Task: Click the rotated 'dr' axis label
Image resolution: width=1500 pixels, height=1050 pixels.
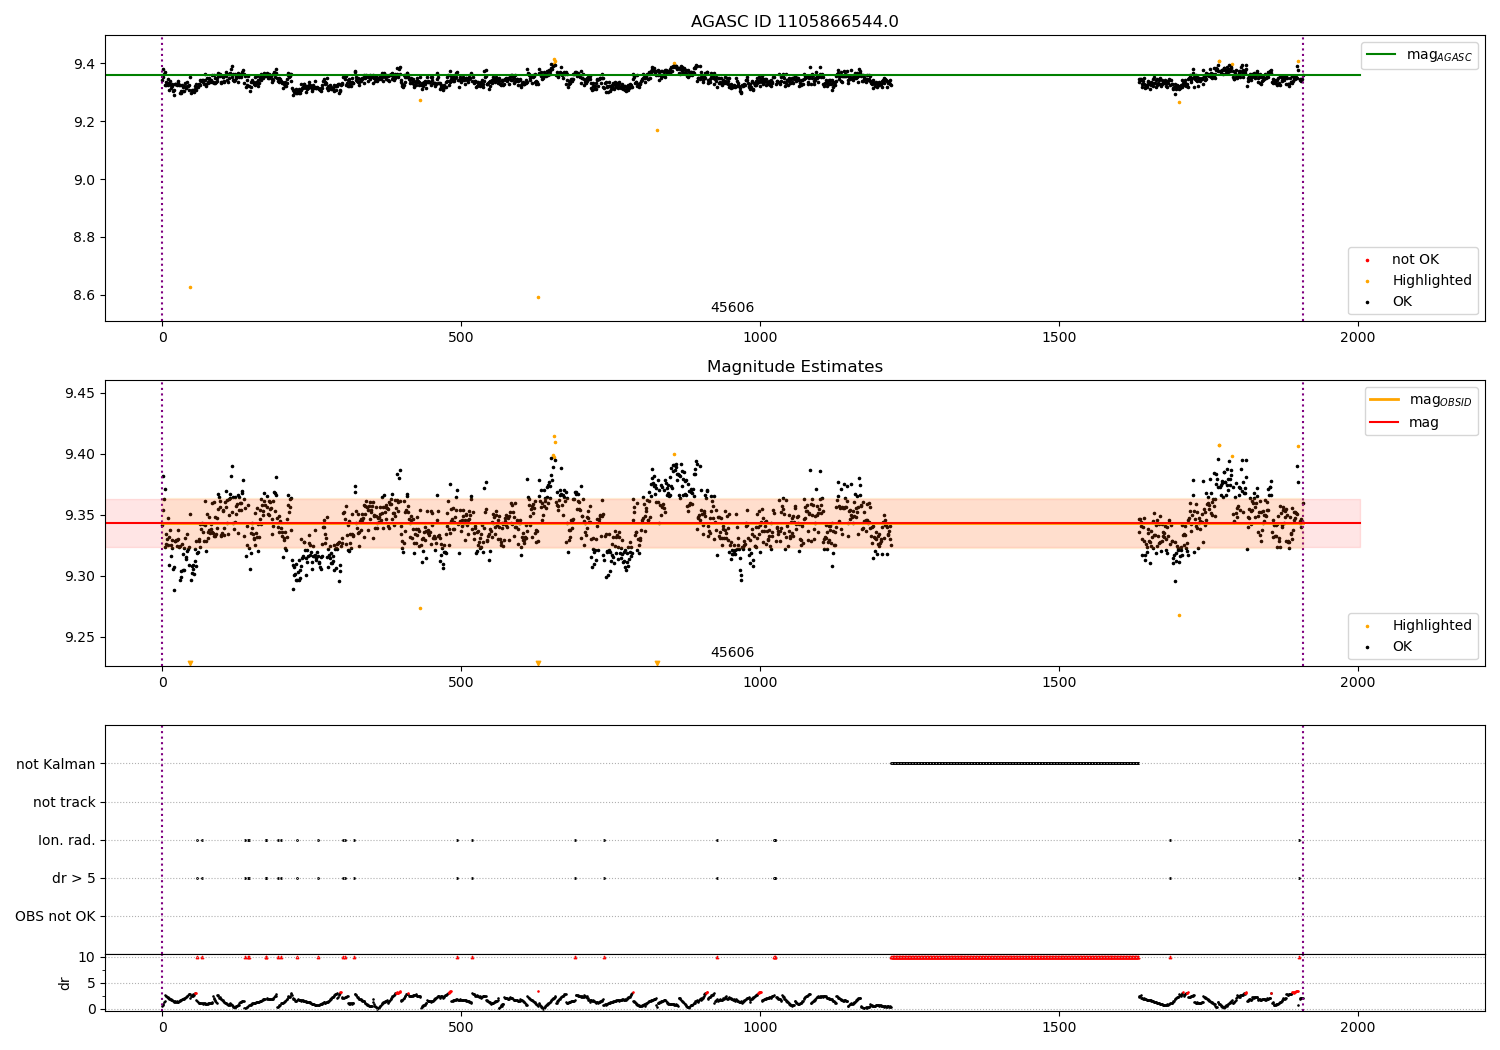Action: coord(65,983)
